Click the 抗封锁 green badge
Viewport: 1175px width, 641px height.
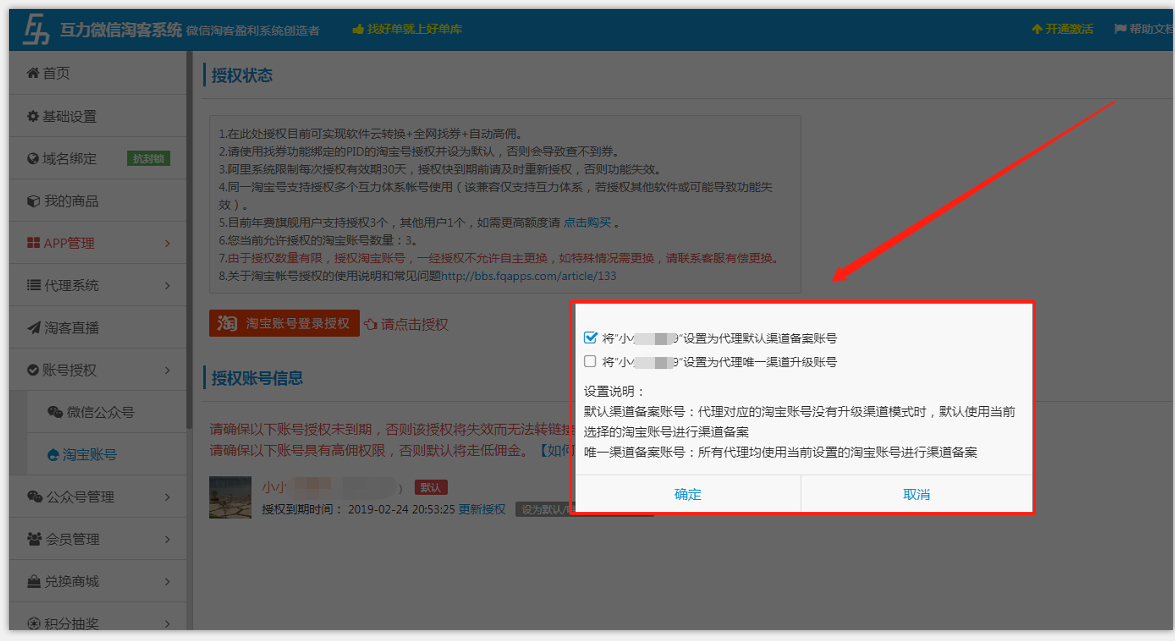tap(148, 158)
